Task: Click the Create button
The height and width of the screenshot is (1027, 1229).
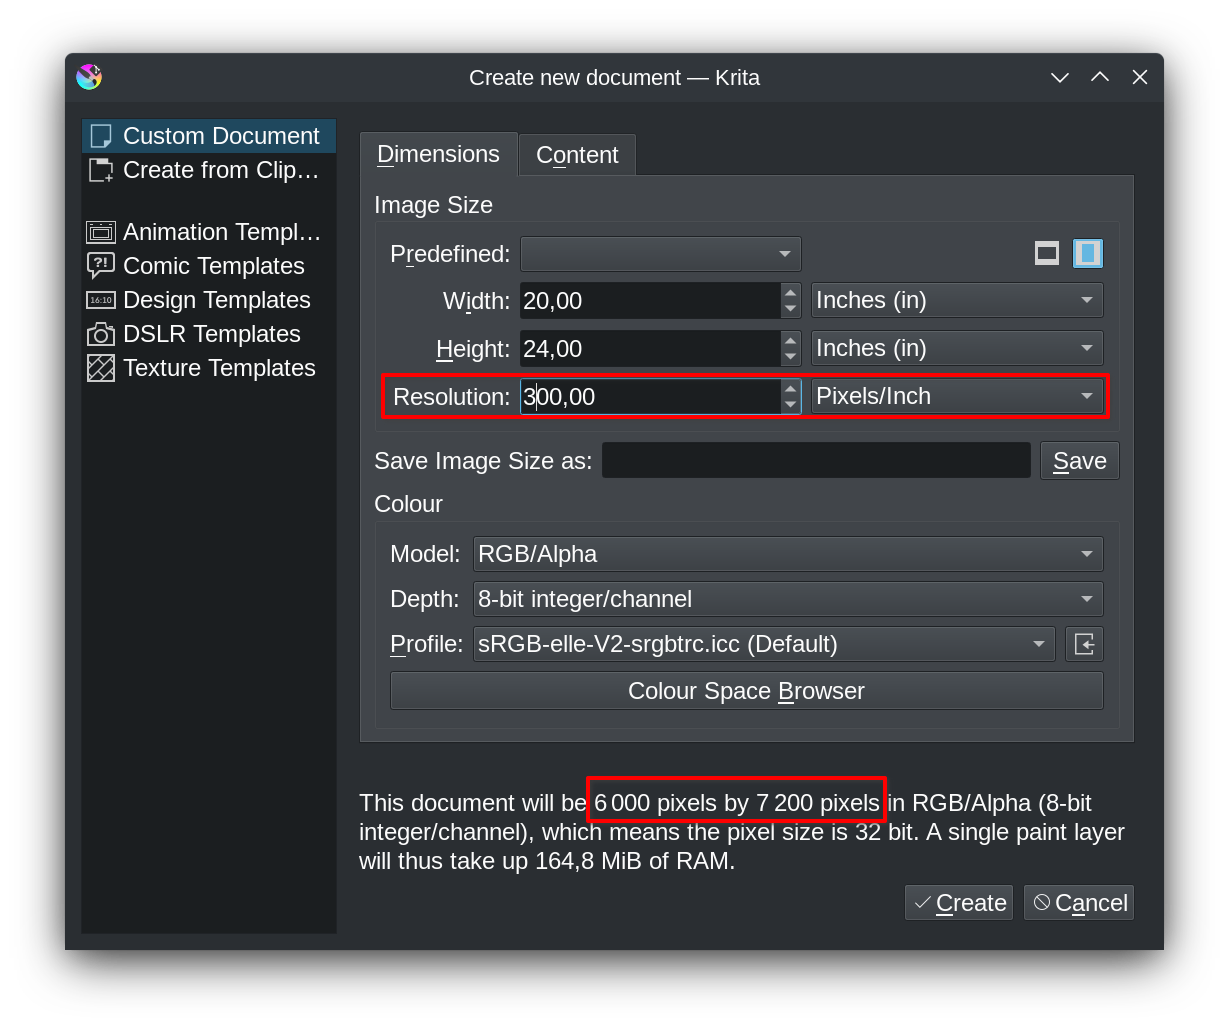Action: click(x=958, y=902)
